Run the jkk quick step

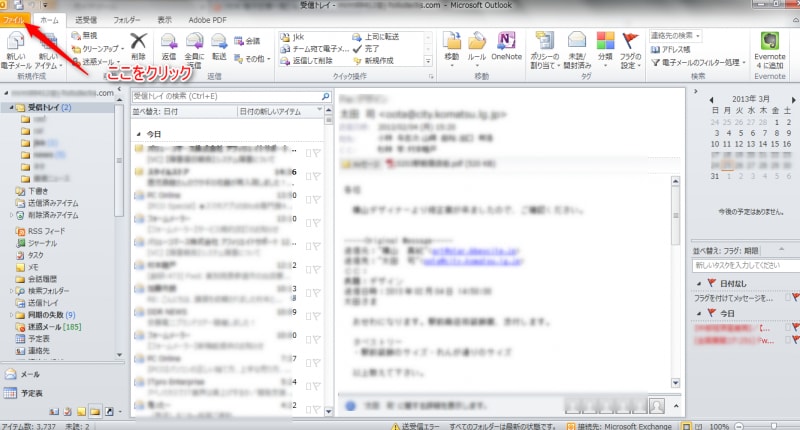tap(292, 37)
